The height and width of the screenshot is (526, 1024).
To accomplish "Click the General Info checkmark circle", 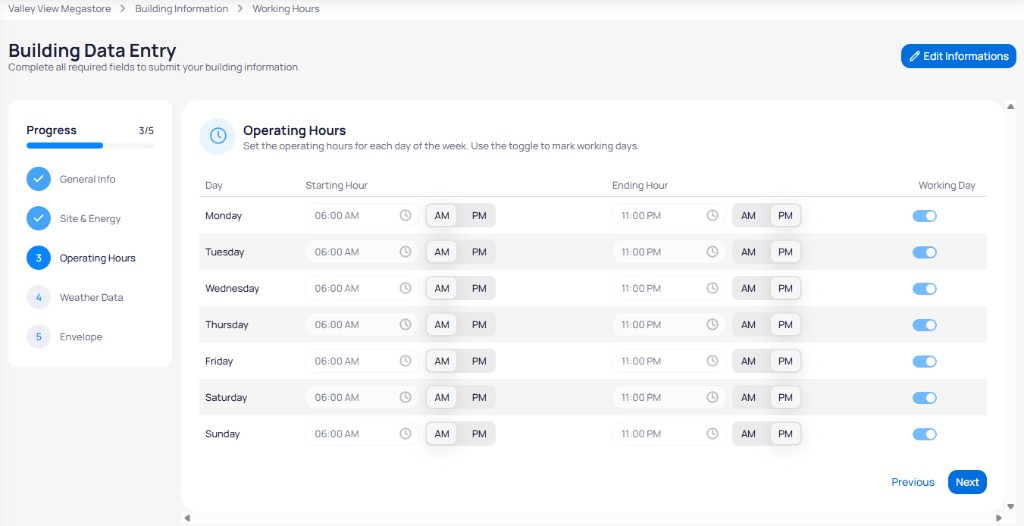I will tap(39, 179).
